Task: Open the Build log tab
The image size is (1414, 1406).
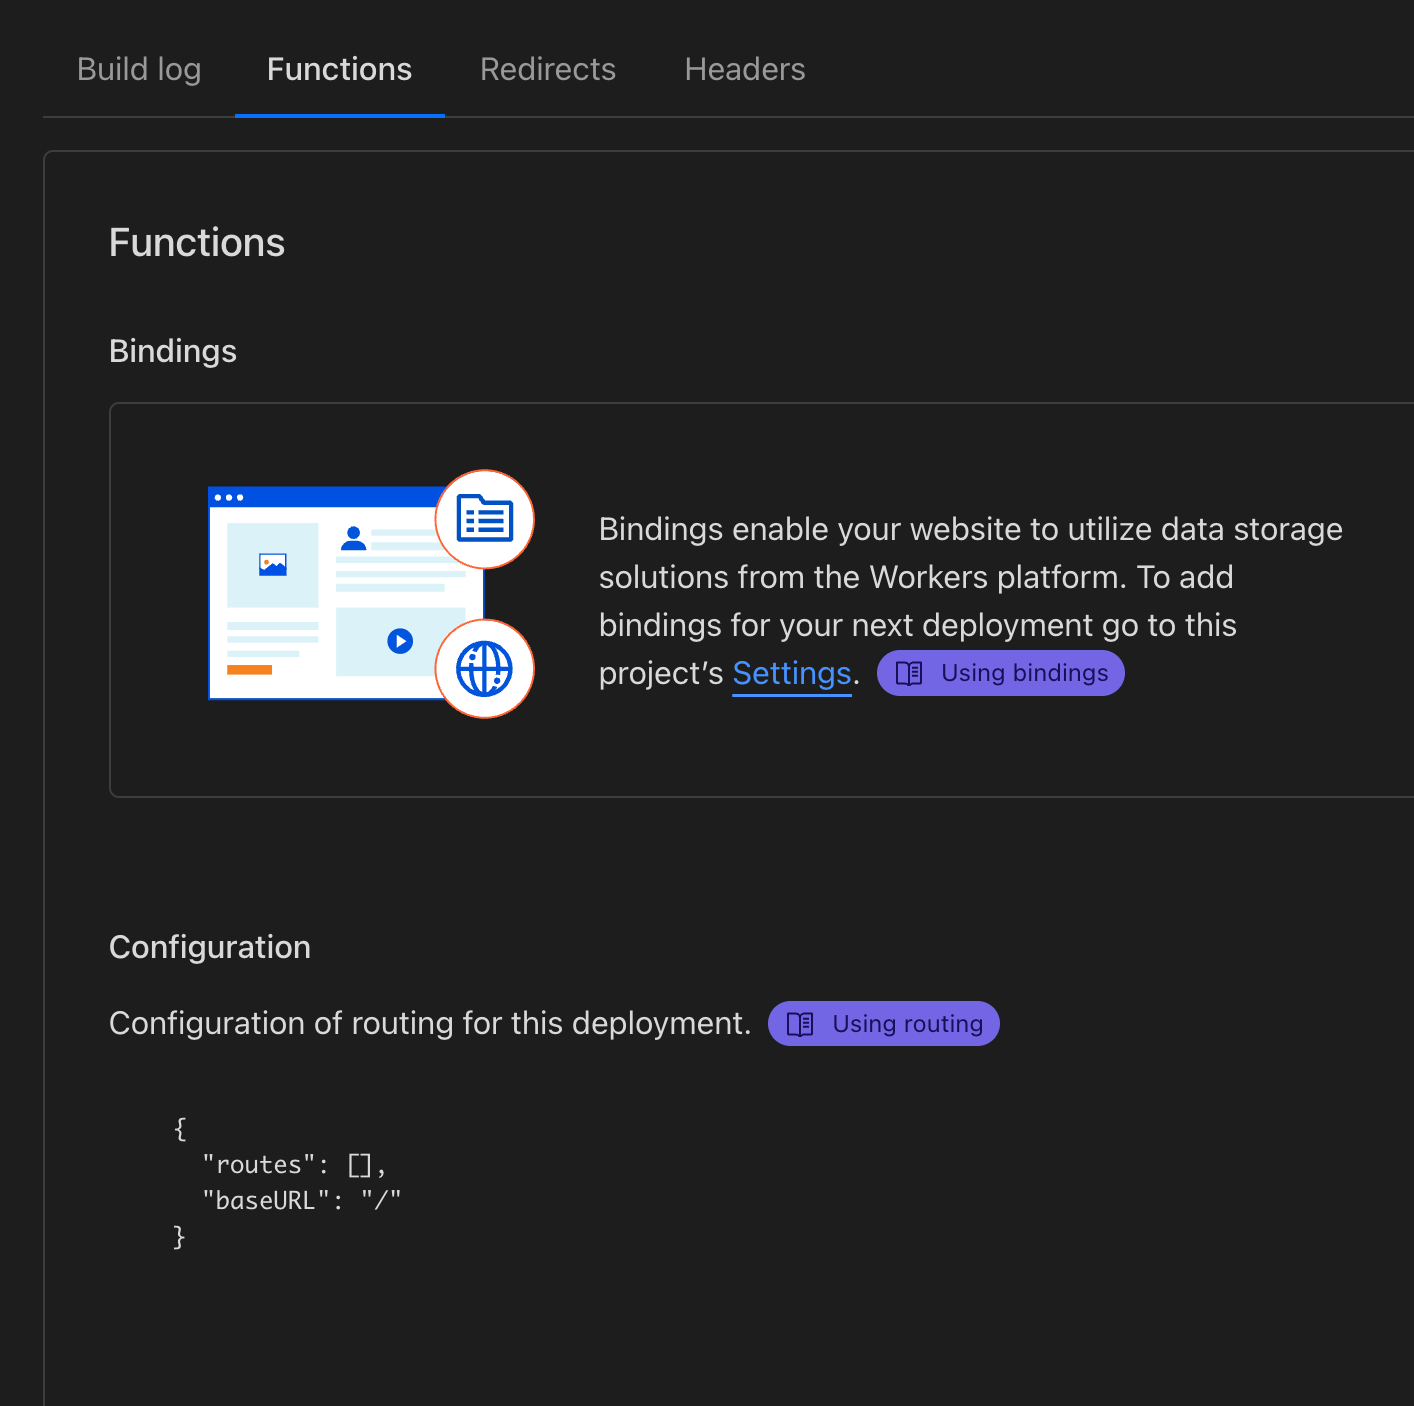Action: tap(139, 69)
